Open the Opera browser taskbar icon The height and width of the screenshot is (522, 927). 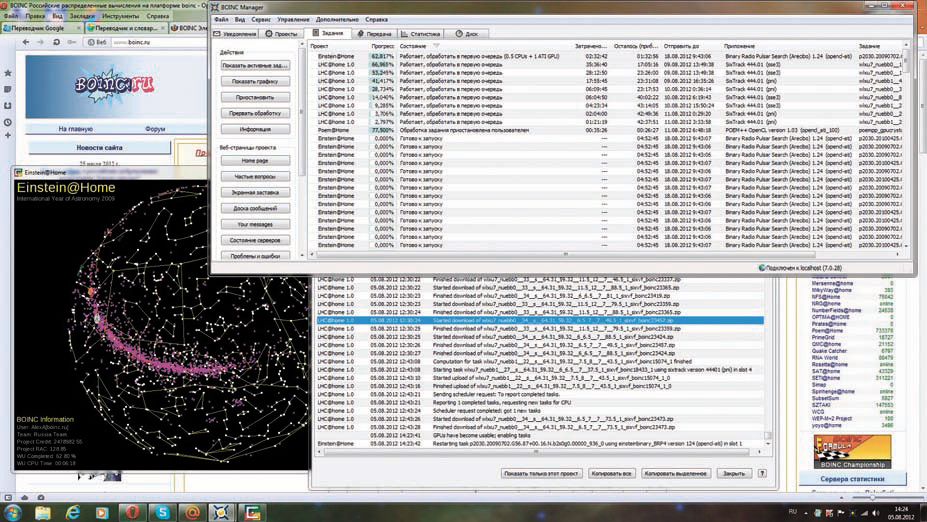coord(132,511)
